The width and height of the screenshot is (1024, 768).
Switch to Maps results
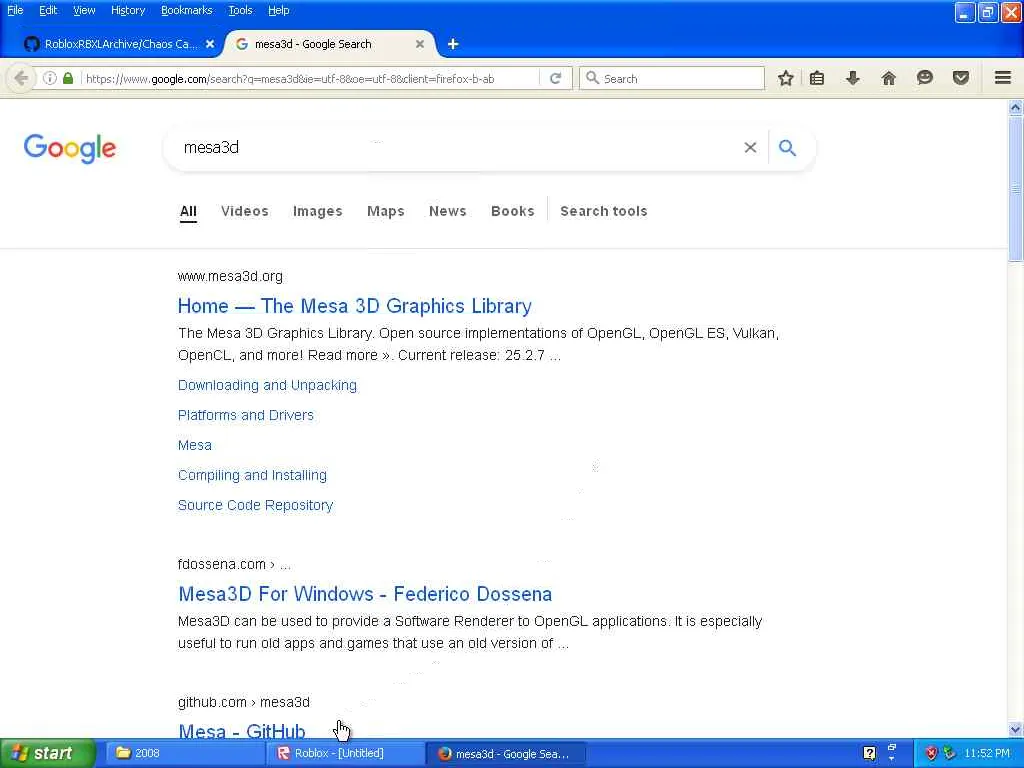(x=385, y=211)
